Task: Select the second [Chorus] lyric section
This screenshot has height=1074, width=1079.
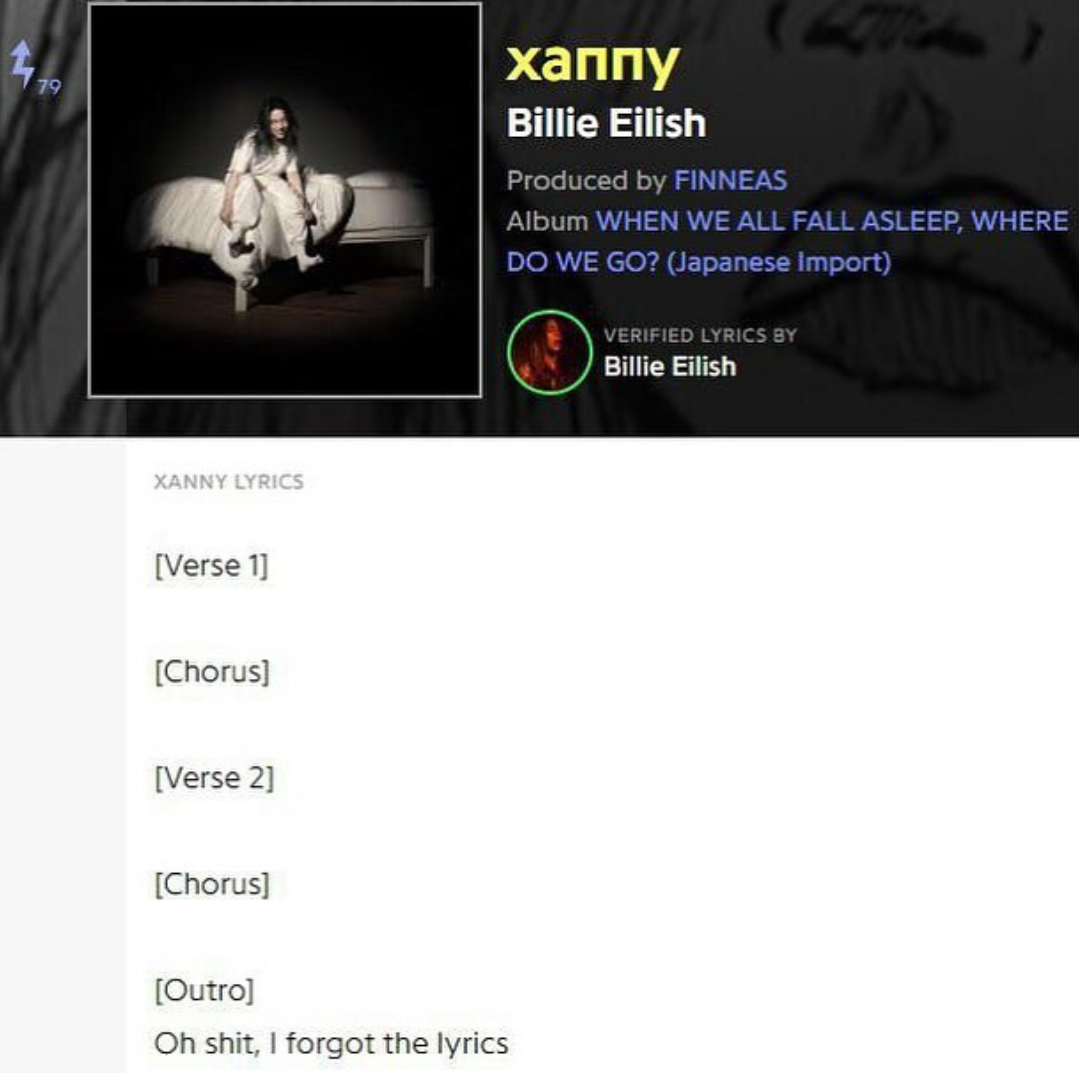Action: coord(212,884)
